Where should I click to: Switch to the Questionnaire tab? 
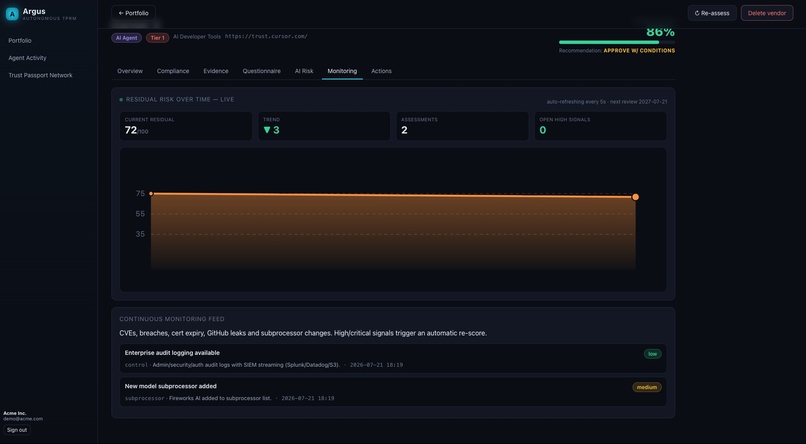262,71
